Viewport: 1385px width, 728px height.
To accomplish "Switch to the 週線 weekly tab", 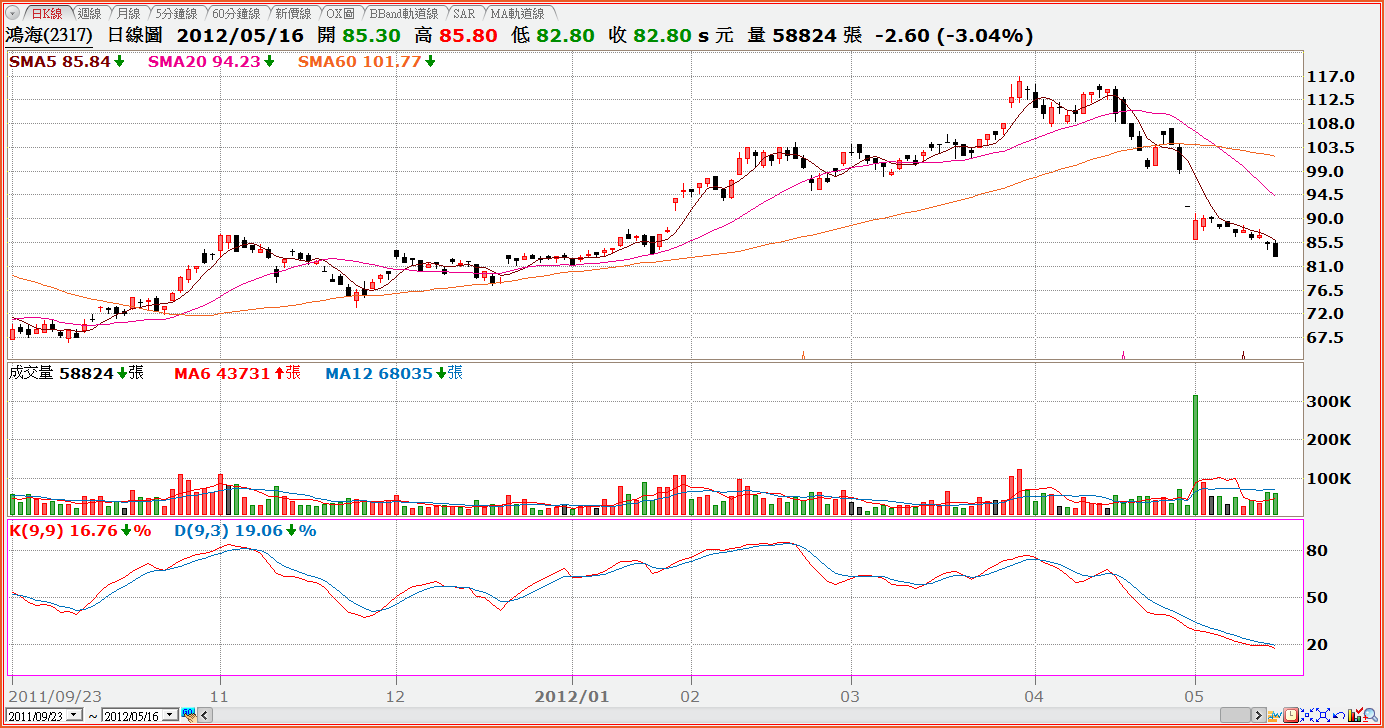I will (x=88, y=14).
